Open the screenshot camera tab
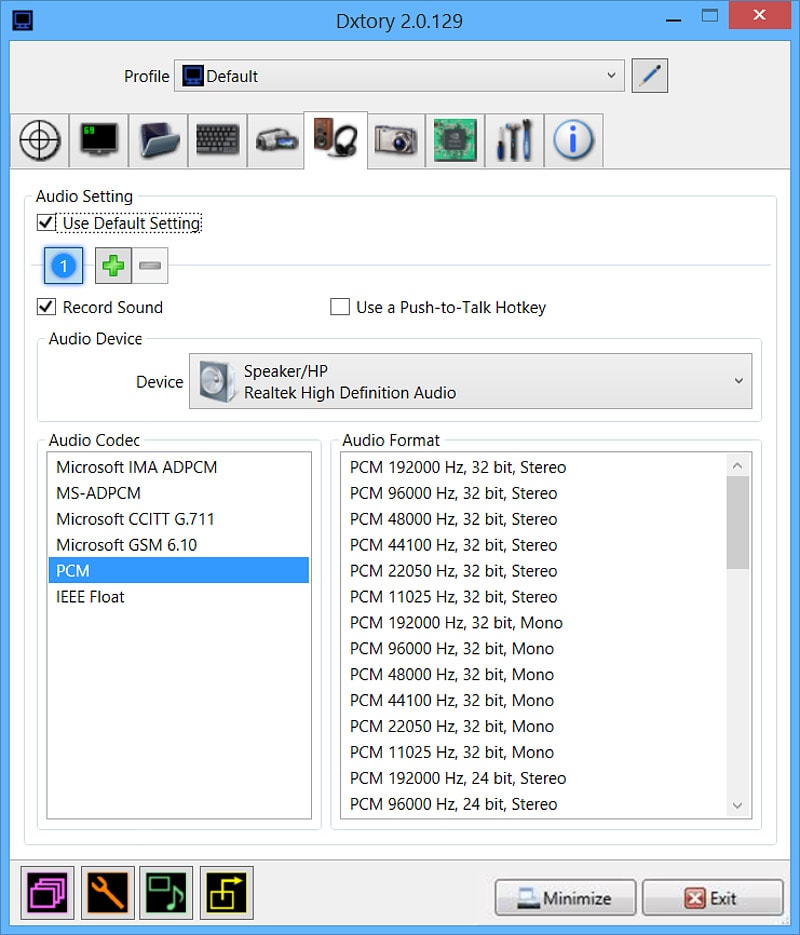 [395, 140]
